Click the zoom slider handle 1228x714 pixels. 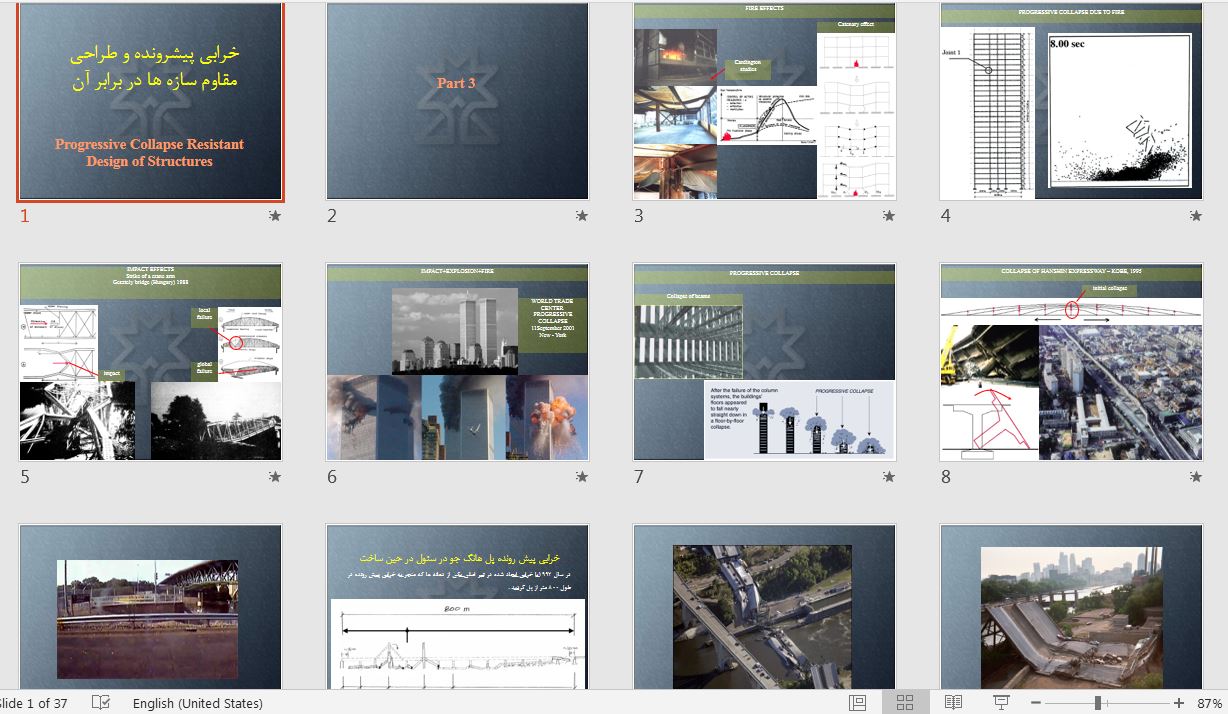[x=1098, y=703]
